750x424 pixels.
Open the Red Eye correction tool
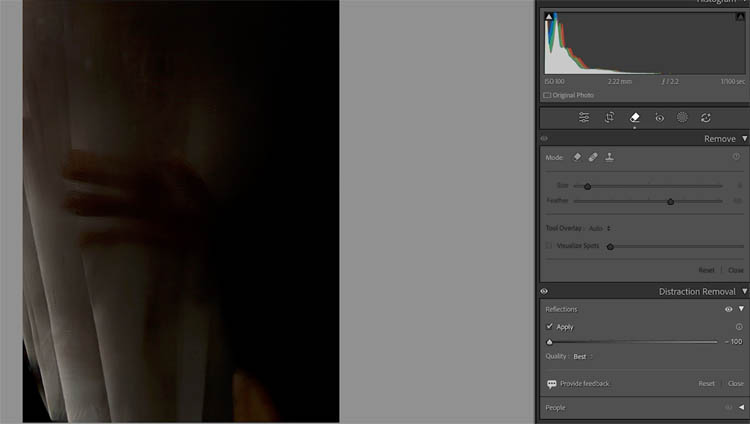(660, 118)
